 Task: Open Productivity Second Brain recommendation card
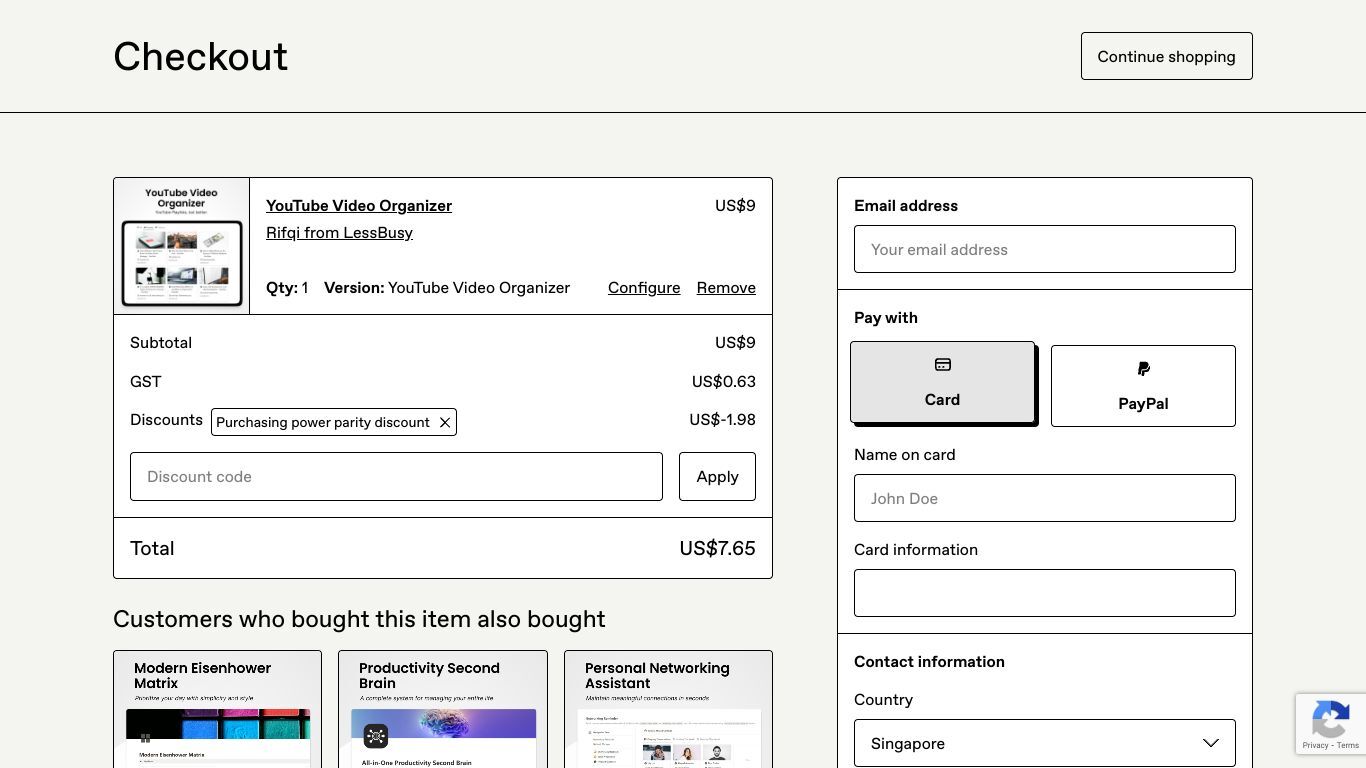[443, 709]
